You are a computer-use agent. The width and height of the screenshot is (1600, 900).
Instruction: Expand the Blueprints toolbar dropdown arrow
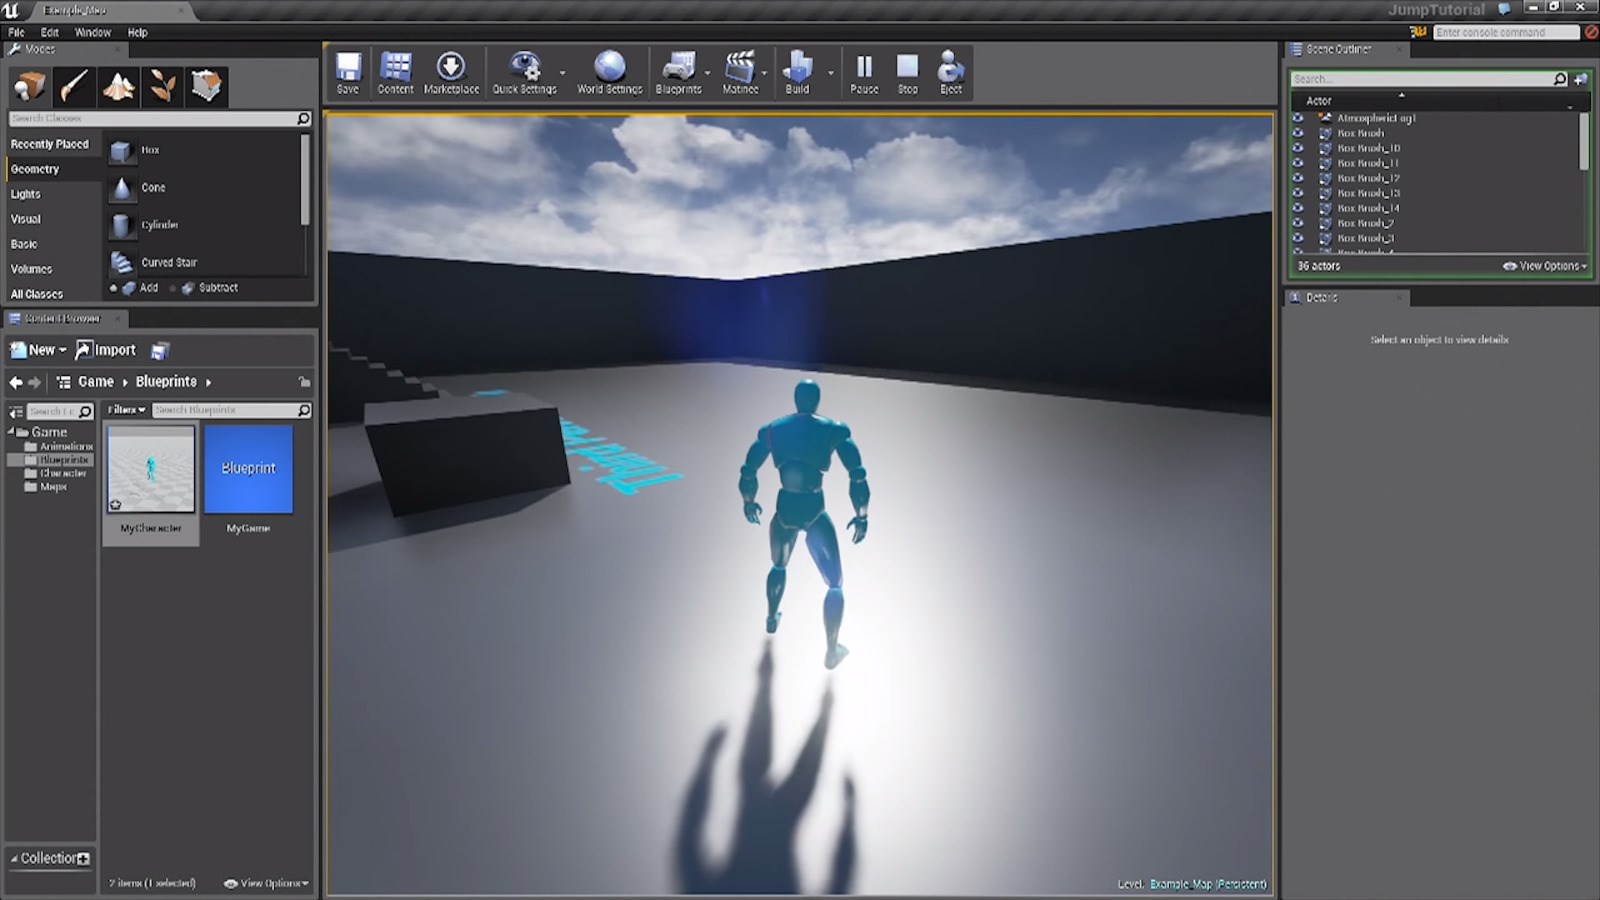pos(708,73)
